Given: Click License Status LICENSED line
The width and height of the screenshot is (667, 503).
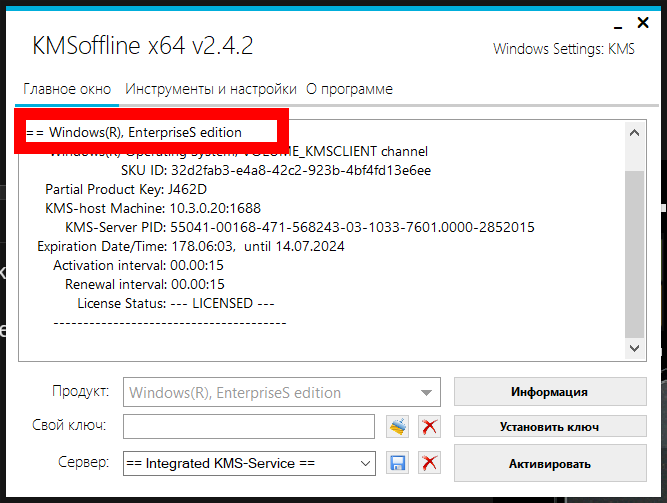Looking at the screenshot, I should point(176,303).
